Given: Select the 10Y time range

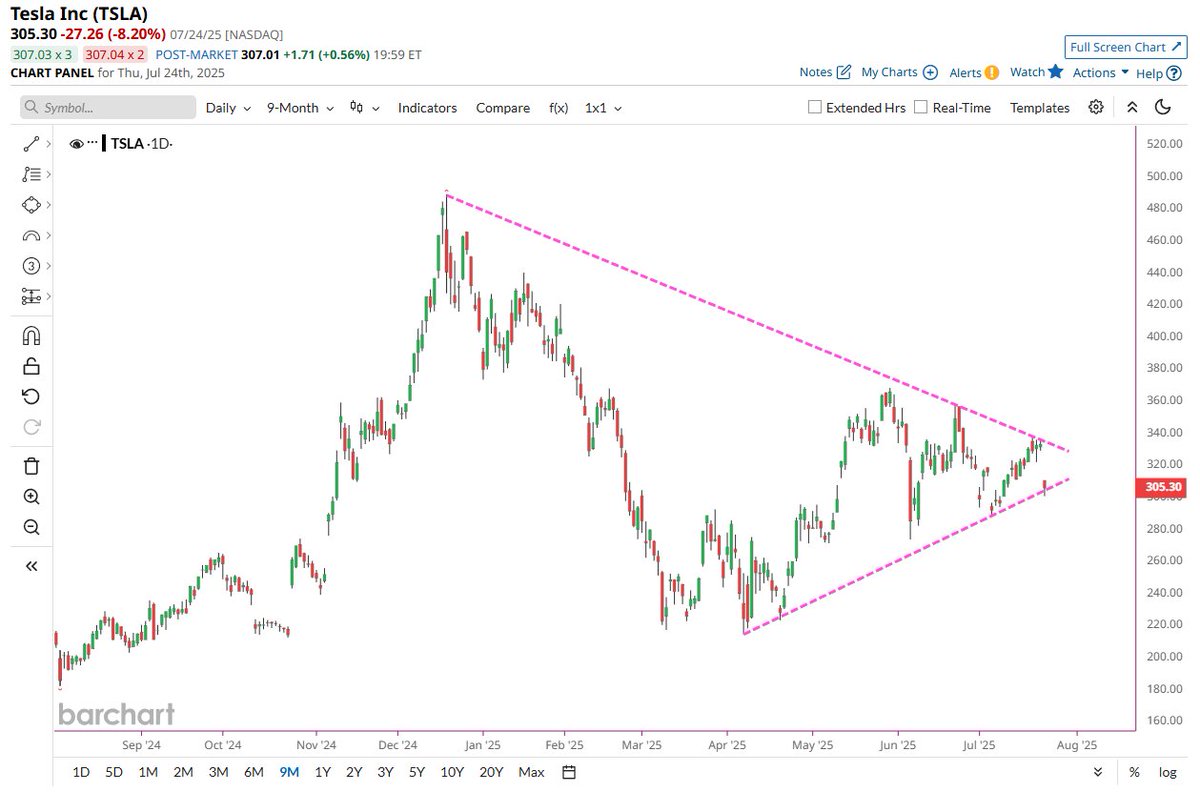Looking at the screenshot, I should pyautogui.click(x=452, y=772).
